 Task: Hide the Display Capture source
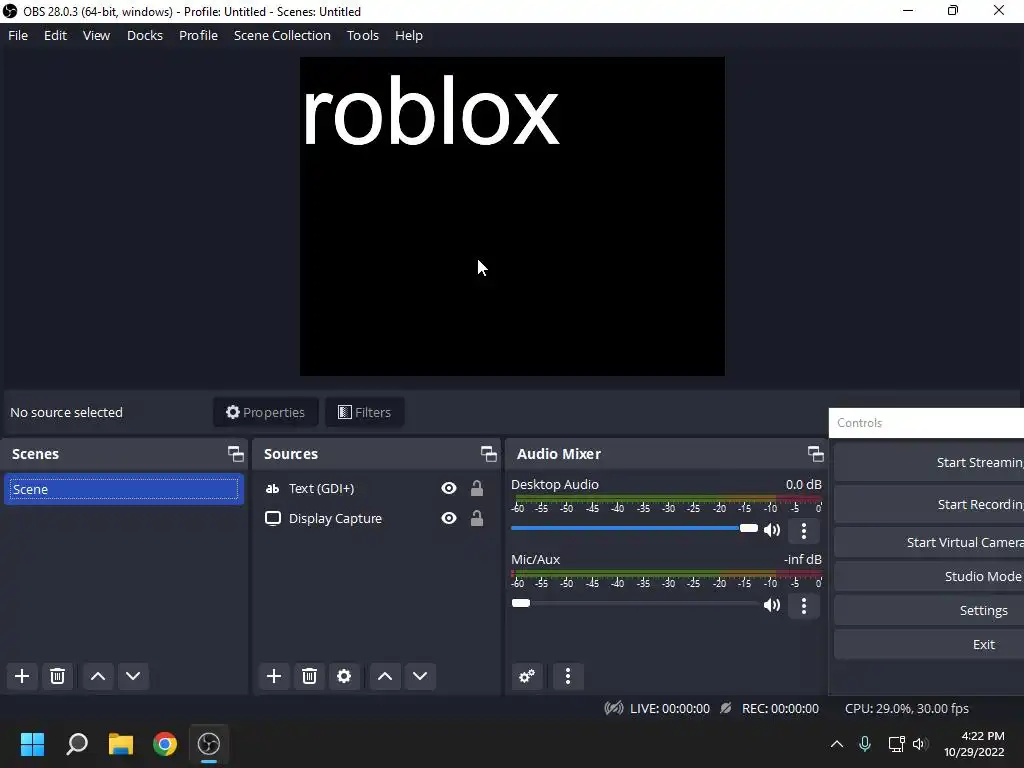pos(449,519)
